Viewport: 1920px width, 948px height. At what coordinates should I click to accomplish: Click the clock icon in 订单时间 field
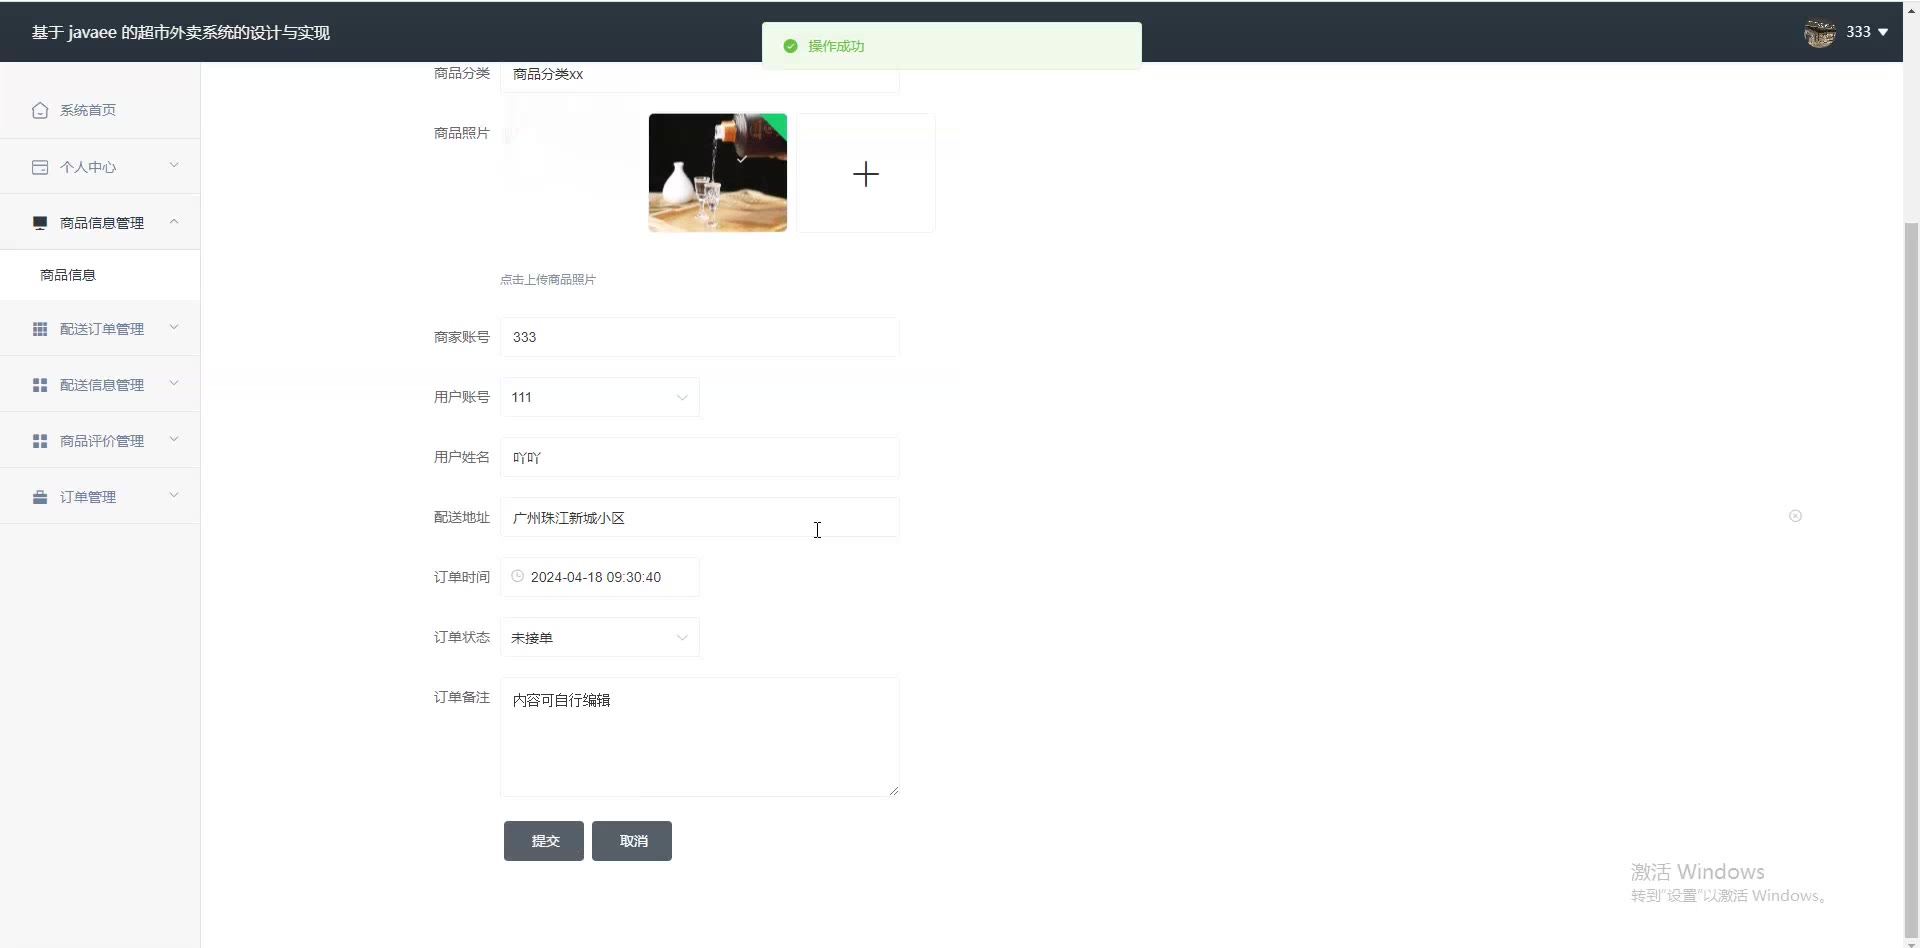pos(517,576)
